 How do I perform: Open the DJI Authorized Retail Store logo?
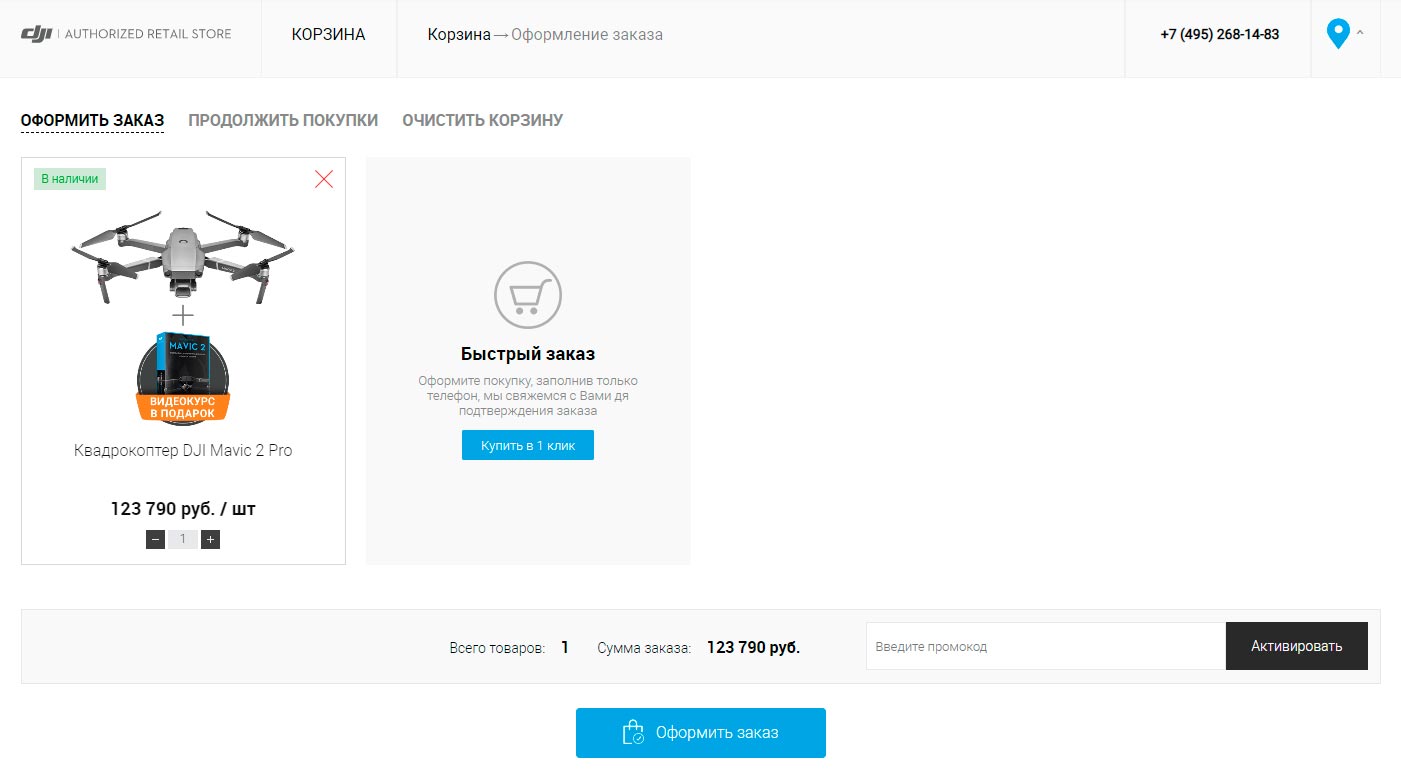[126, 34]
